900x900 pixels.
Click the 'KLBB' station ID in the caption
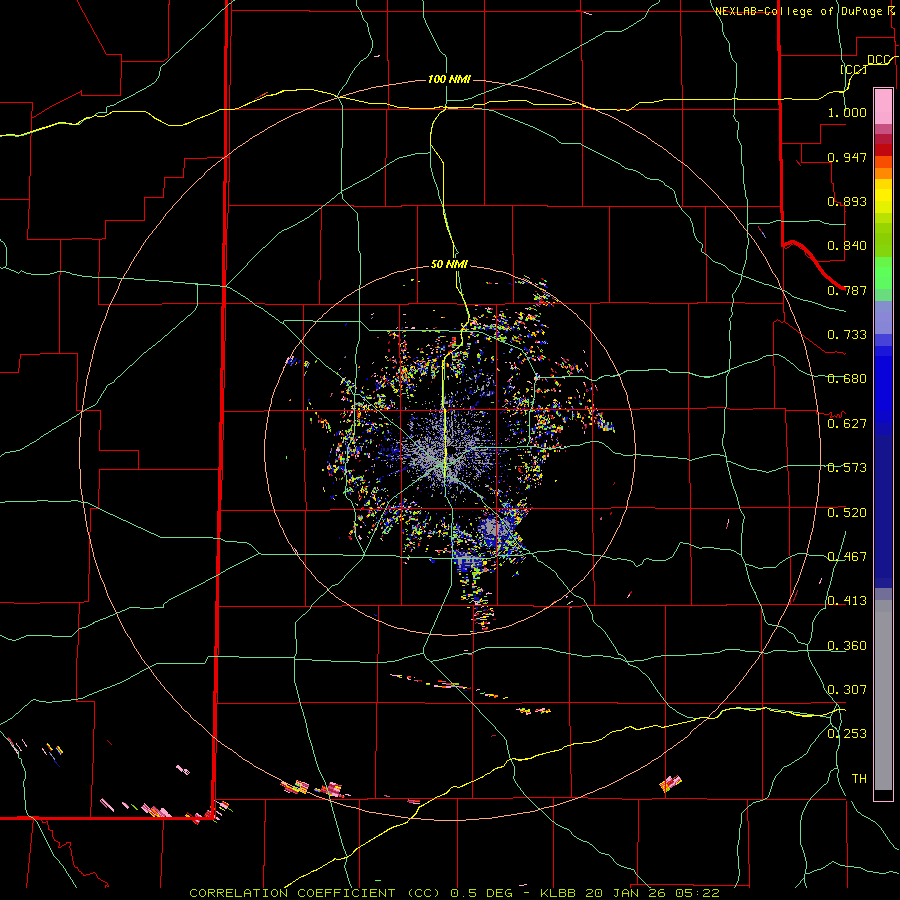(x=558, y=893)
